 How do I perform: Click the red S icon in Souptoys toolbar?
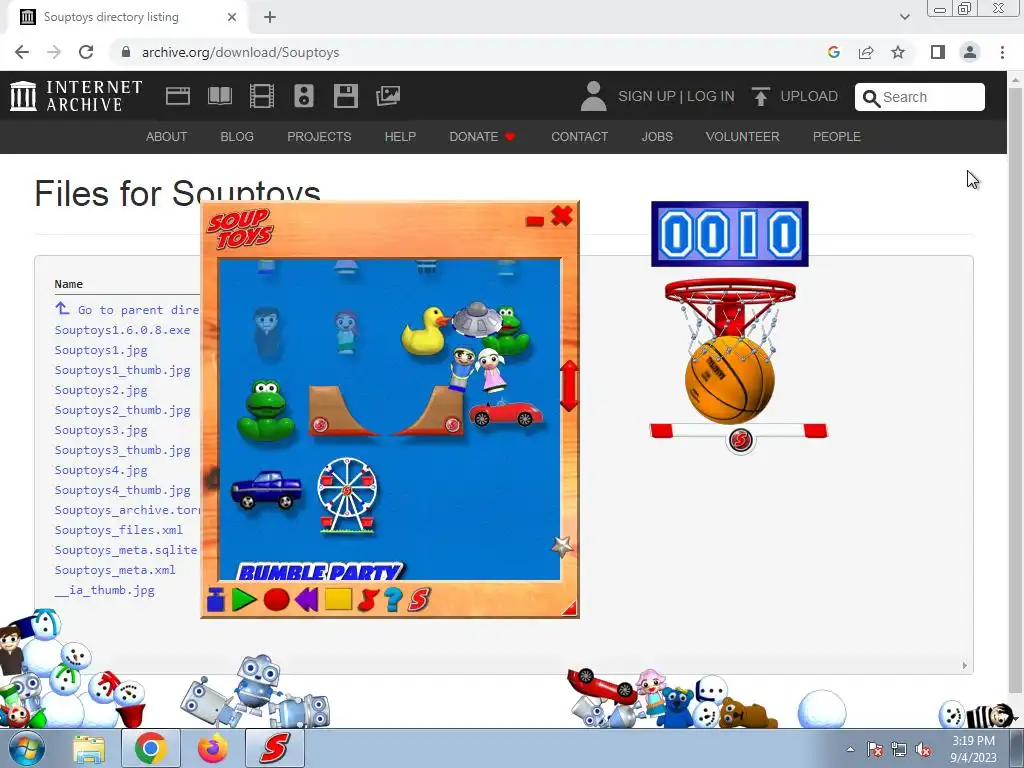tap(419, 600)
